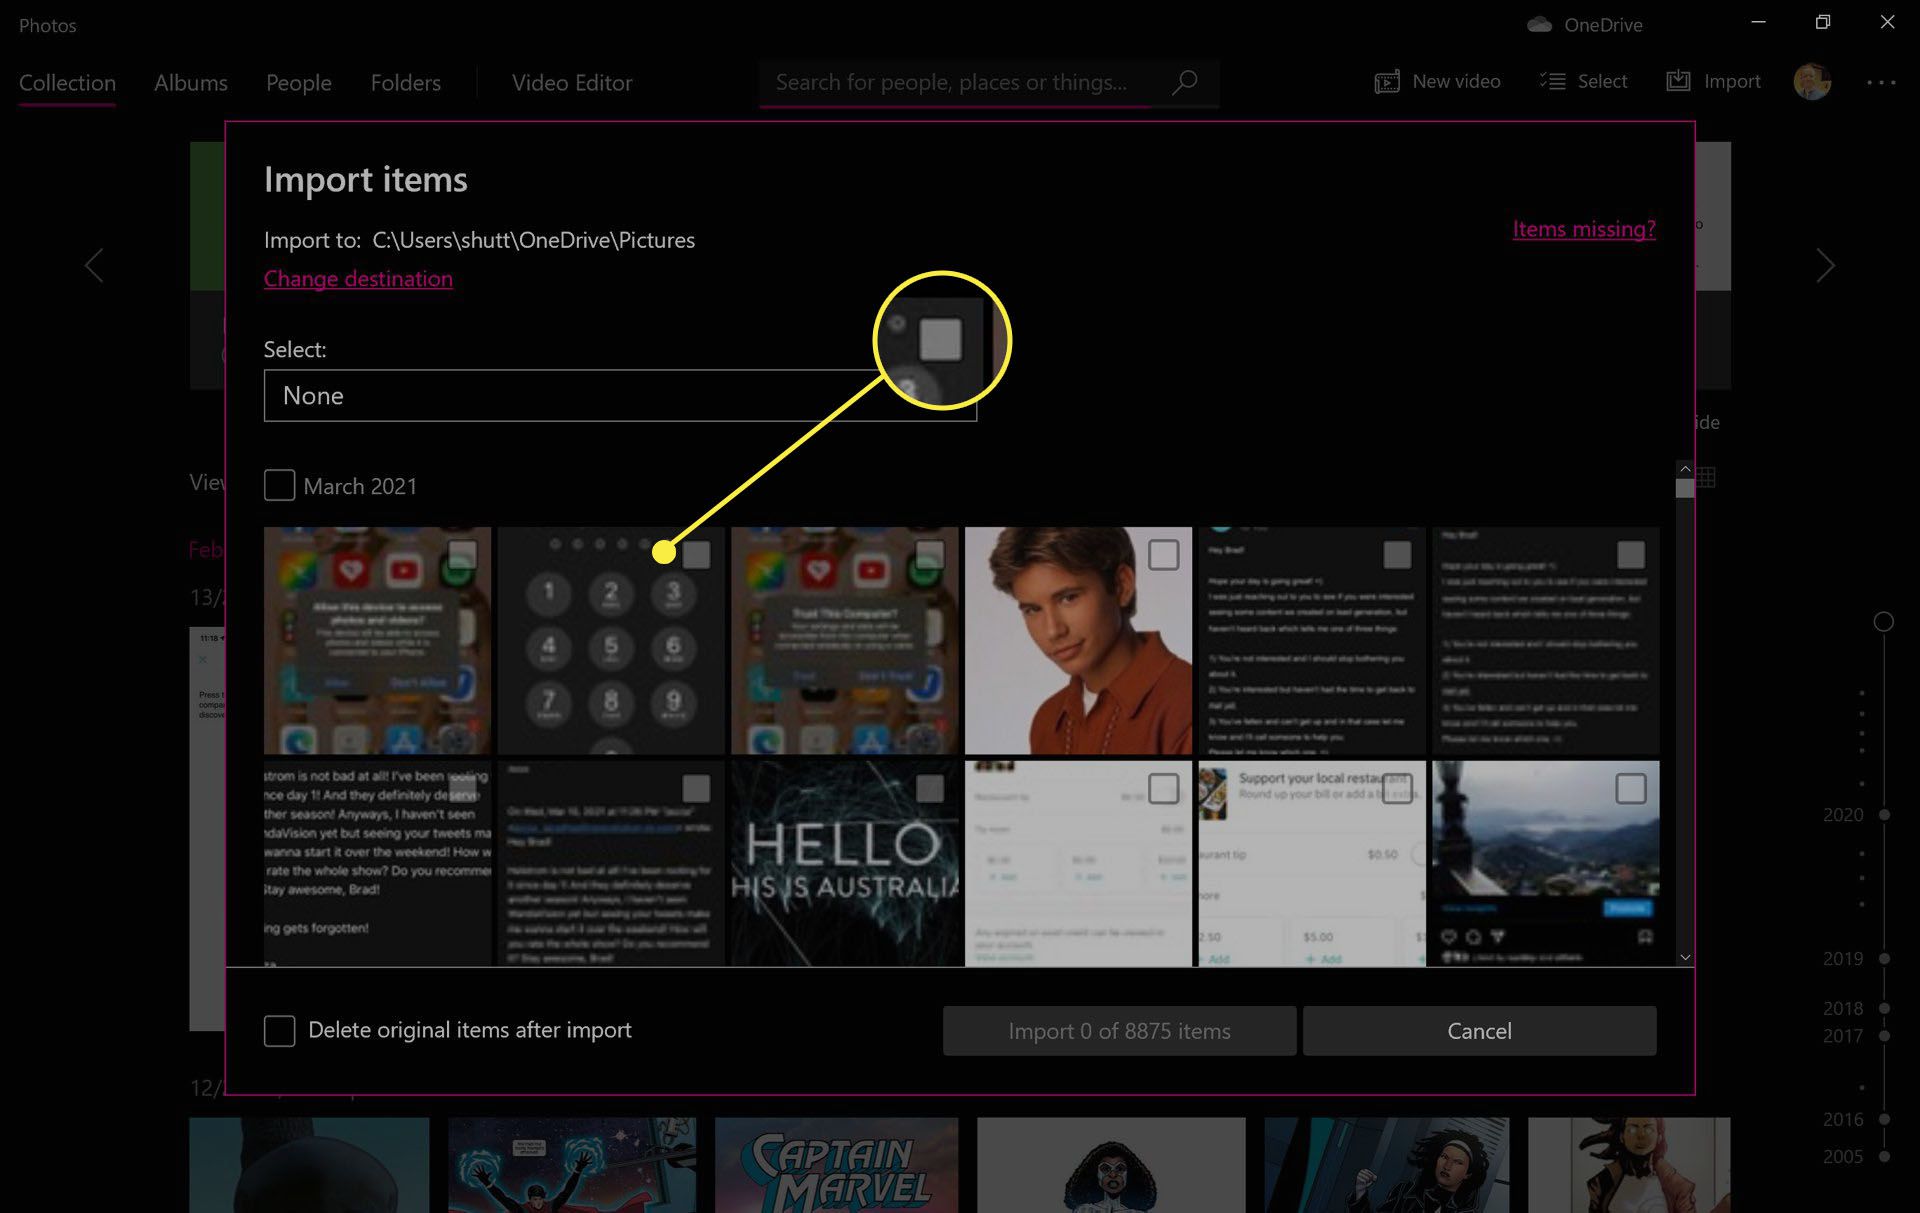Click the Cancel button
The height and width of the screenshot is (1213, 1920).
(1480, 1030)
